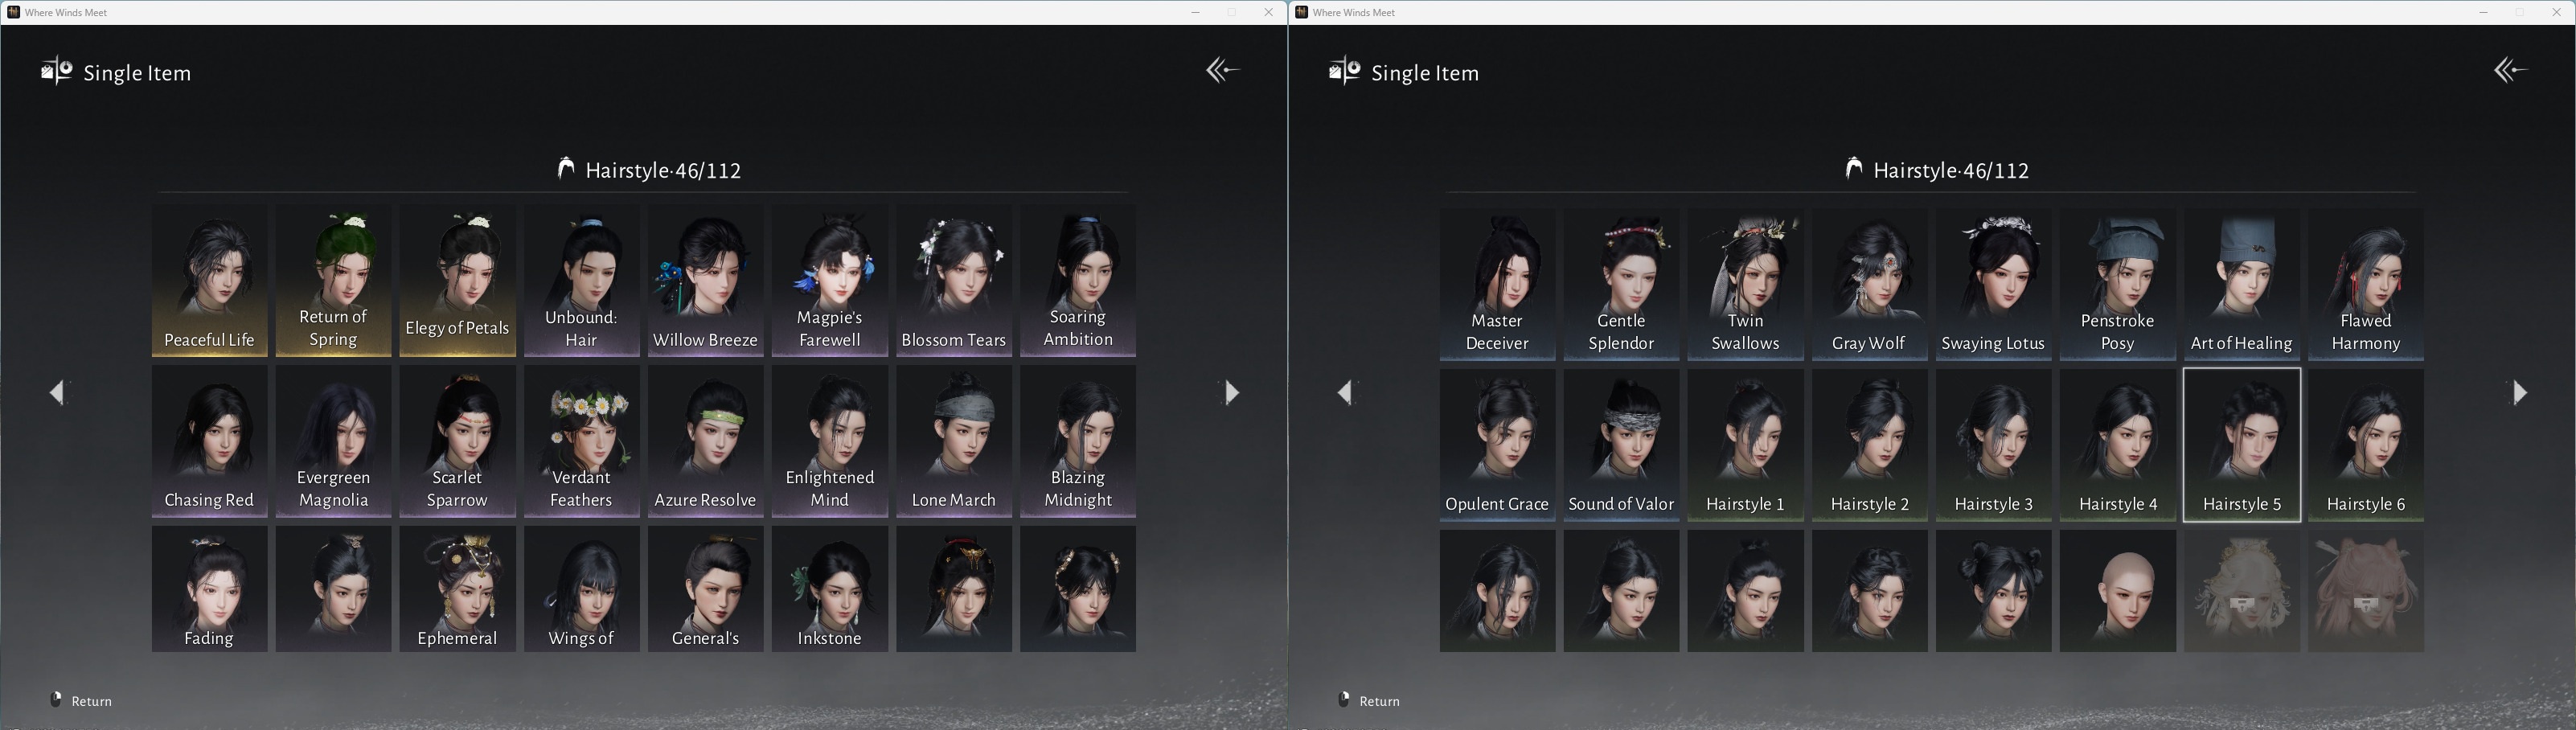
Task: Select the Blazing Midnight hairstyle
Action: click(x=1077, y=441)
